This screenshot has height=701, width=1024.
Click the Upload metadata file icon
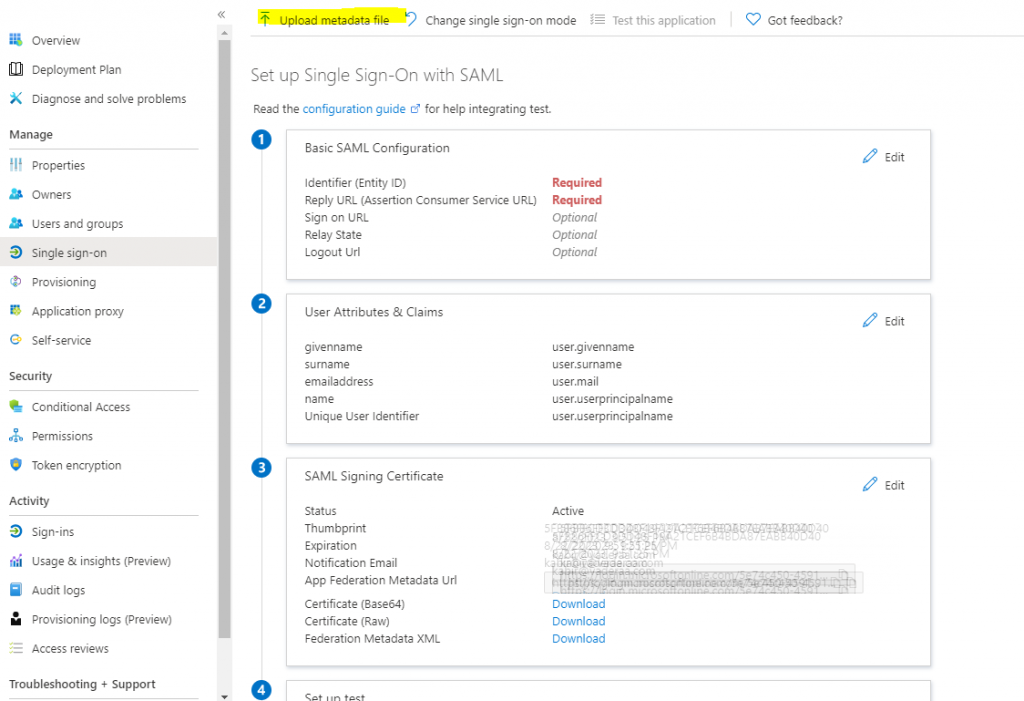(x=265, y=20)
